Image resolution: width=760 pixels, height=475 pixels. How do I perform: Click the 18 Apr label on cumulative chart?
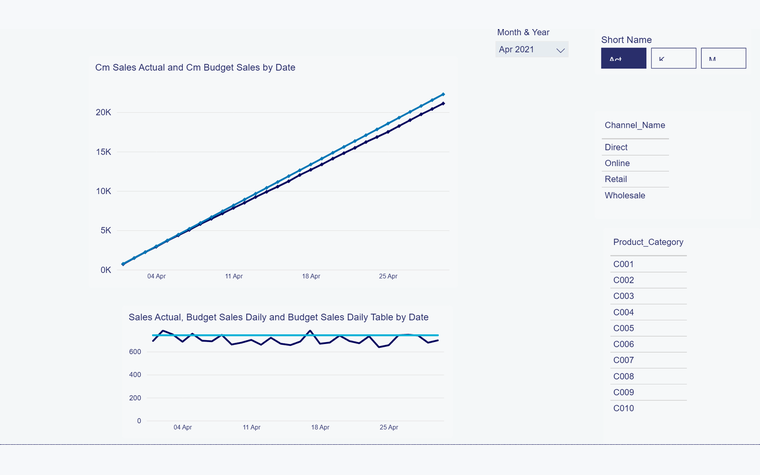coord(311,276)
